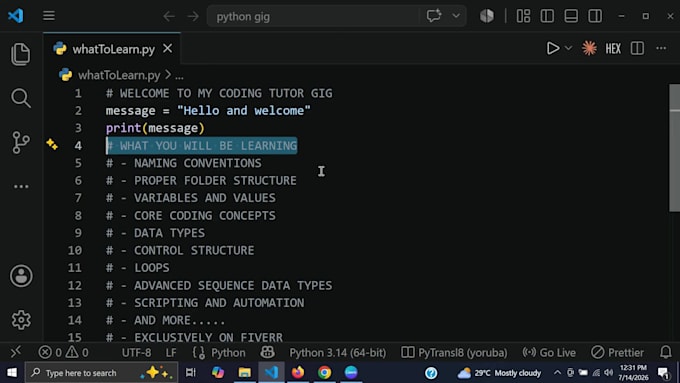Click the CONTROL STRUCTURE comment
The width and height of the screenshot is (680, 383).
click(180, 250)
